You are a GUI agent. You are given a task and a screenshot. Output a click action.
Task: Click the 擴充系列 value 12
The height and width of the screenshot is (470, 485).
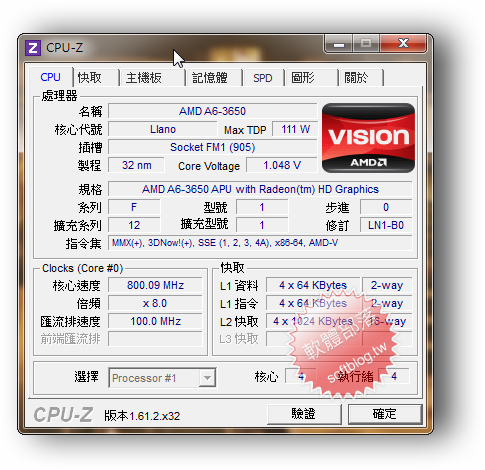pos(134,225)
